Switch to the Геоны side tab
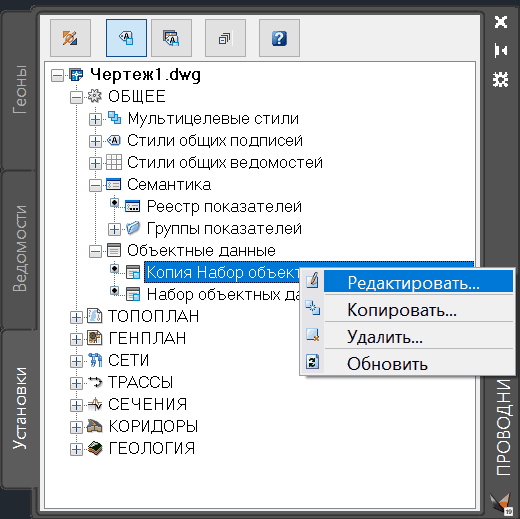520x519 pixels. tap(19, 89)
